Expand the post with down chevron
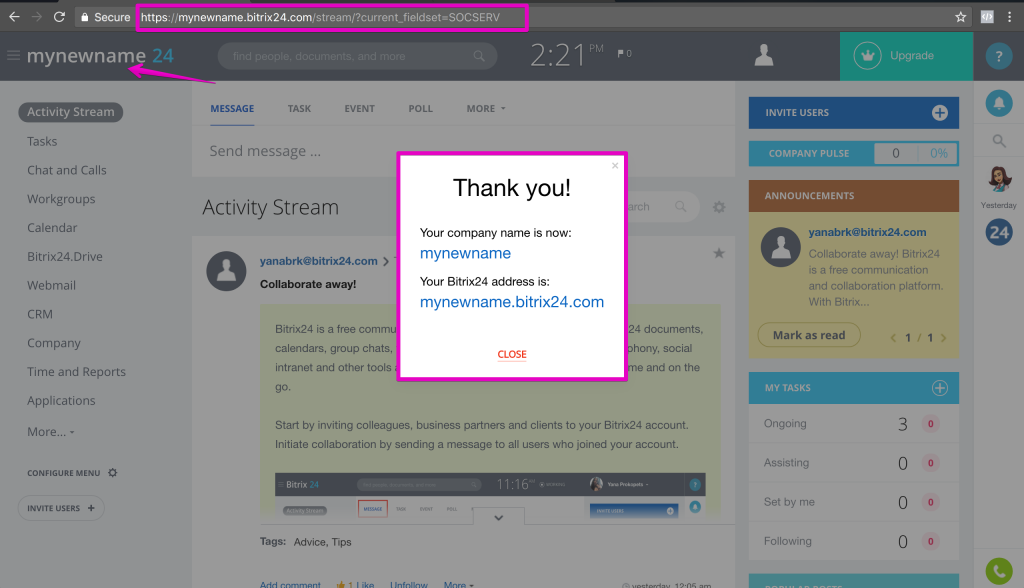1024x588 pixels. pos(498,517)
